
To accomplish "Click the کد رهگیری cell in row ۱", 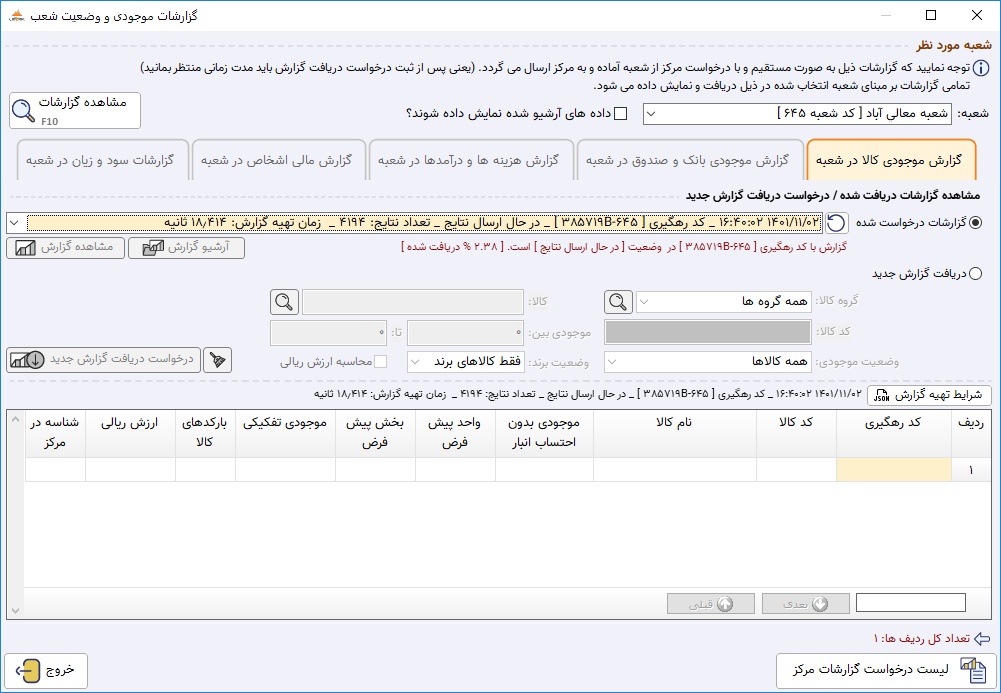I will pos(894,470).
